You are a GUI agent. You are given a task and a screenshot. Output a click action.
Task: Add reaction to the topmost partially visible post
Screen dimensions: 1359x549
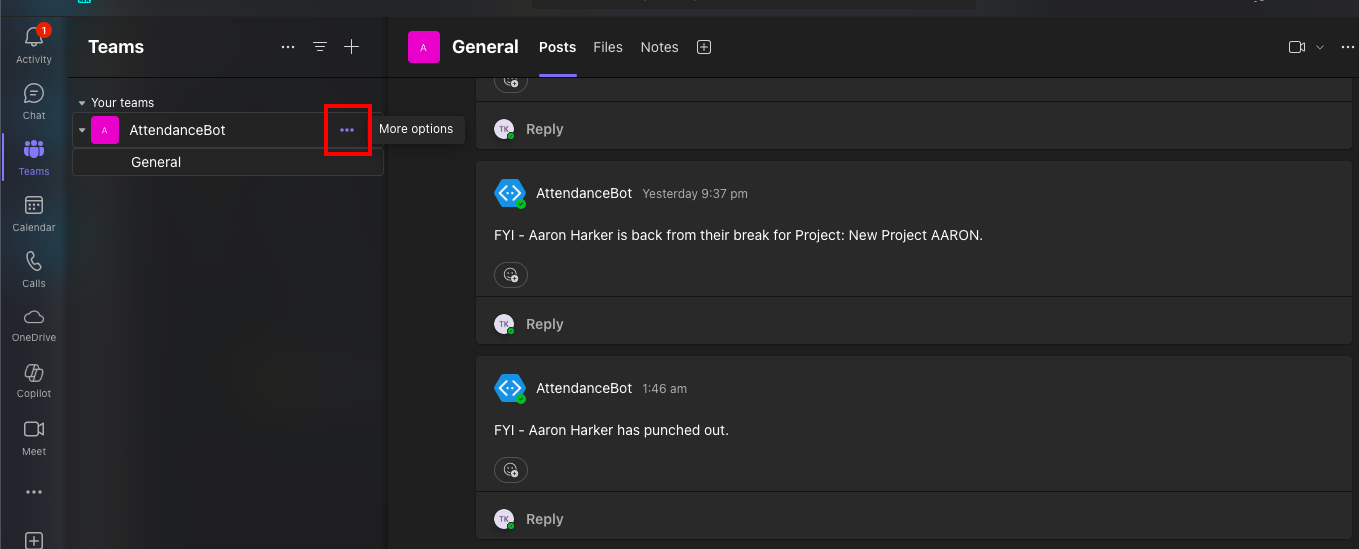coord(511,82)
